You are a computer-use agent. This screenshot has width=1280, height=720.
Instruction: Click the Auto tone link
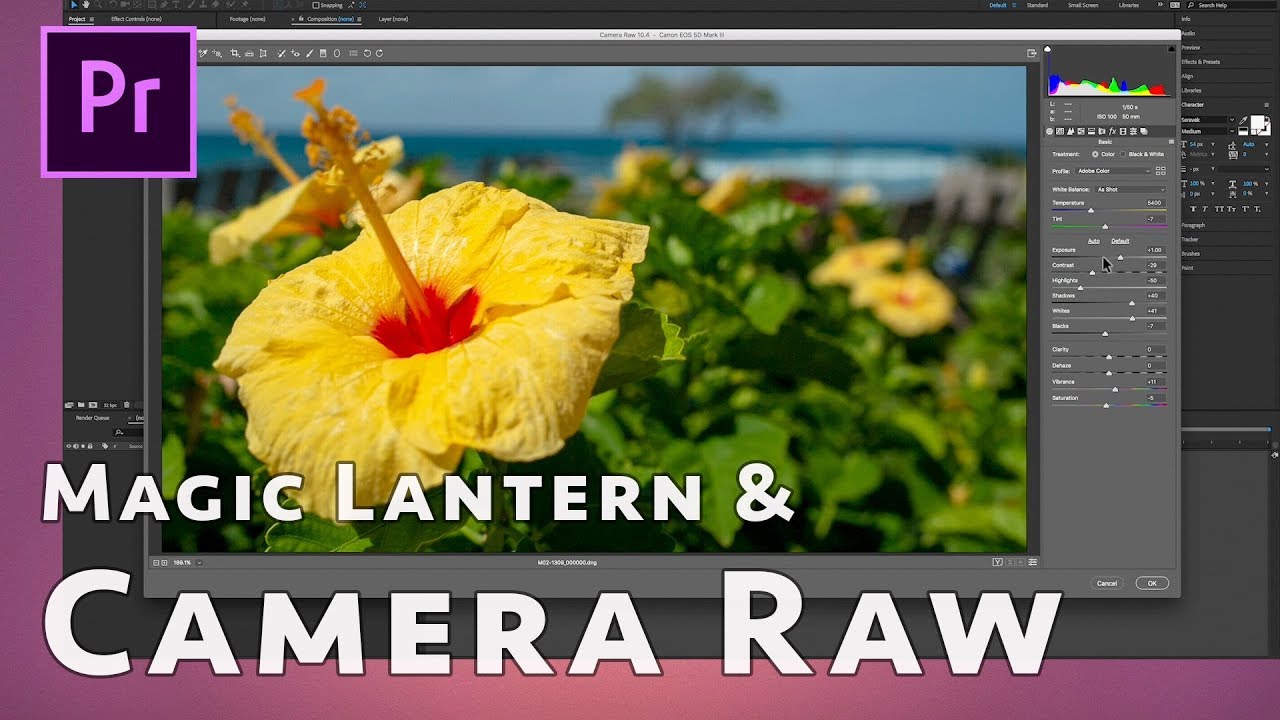(x=1094, y=241)
